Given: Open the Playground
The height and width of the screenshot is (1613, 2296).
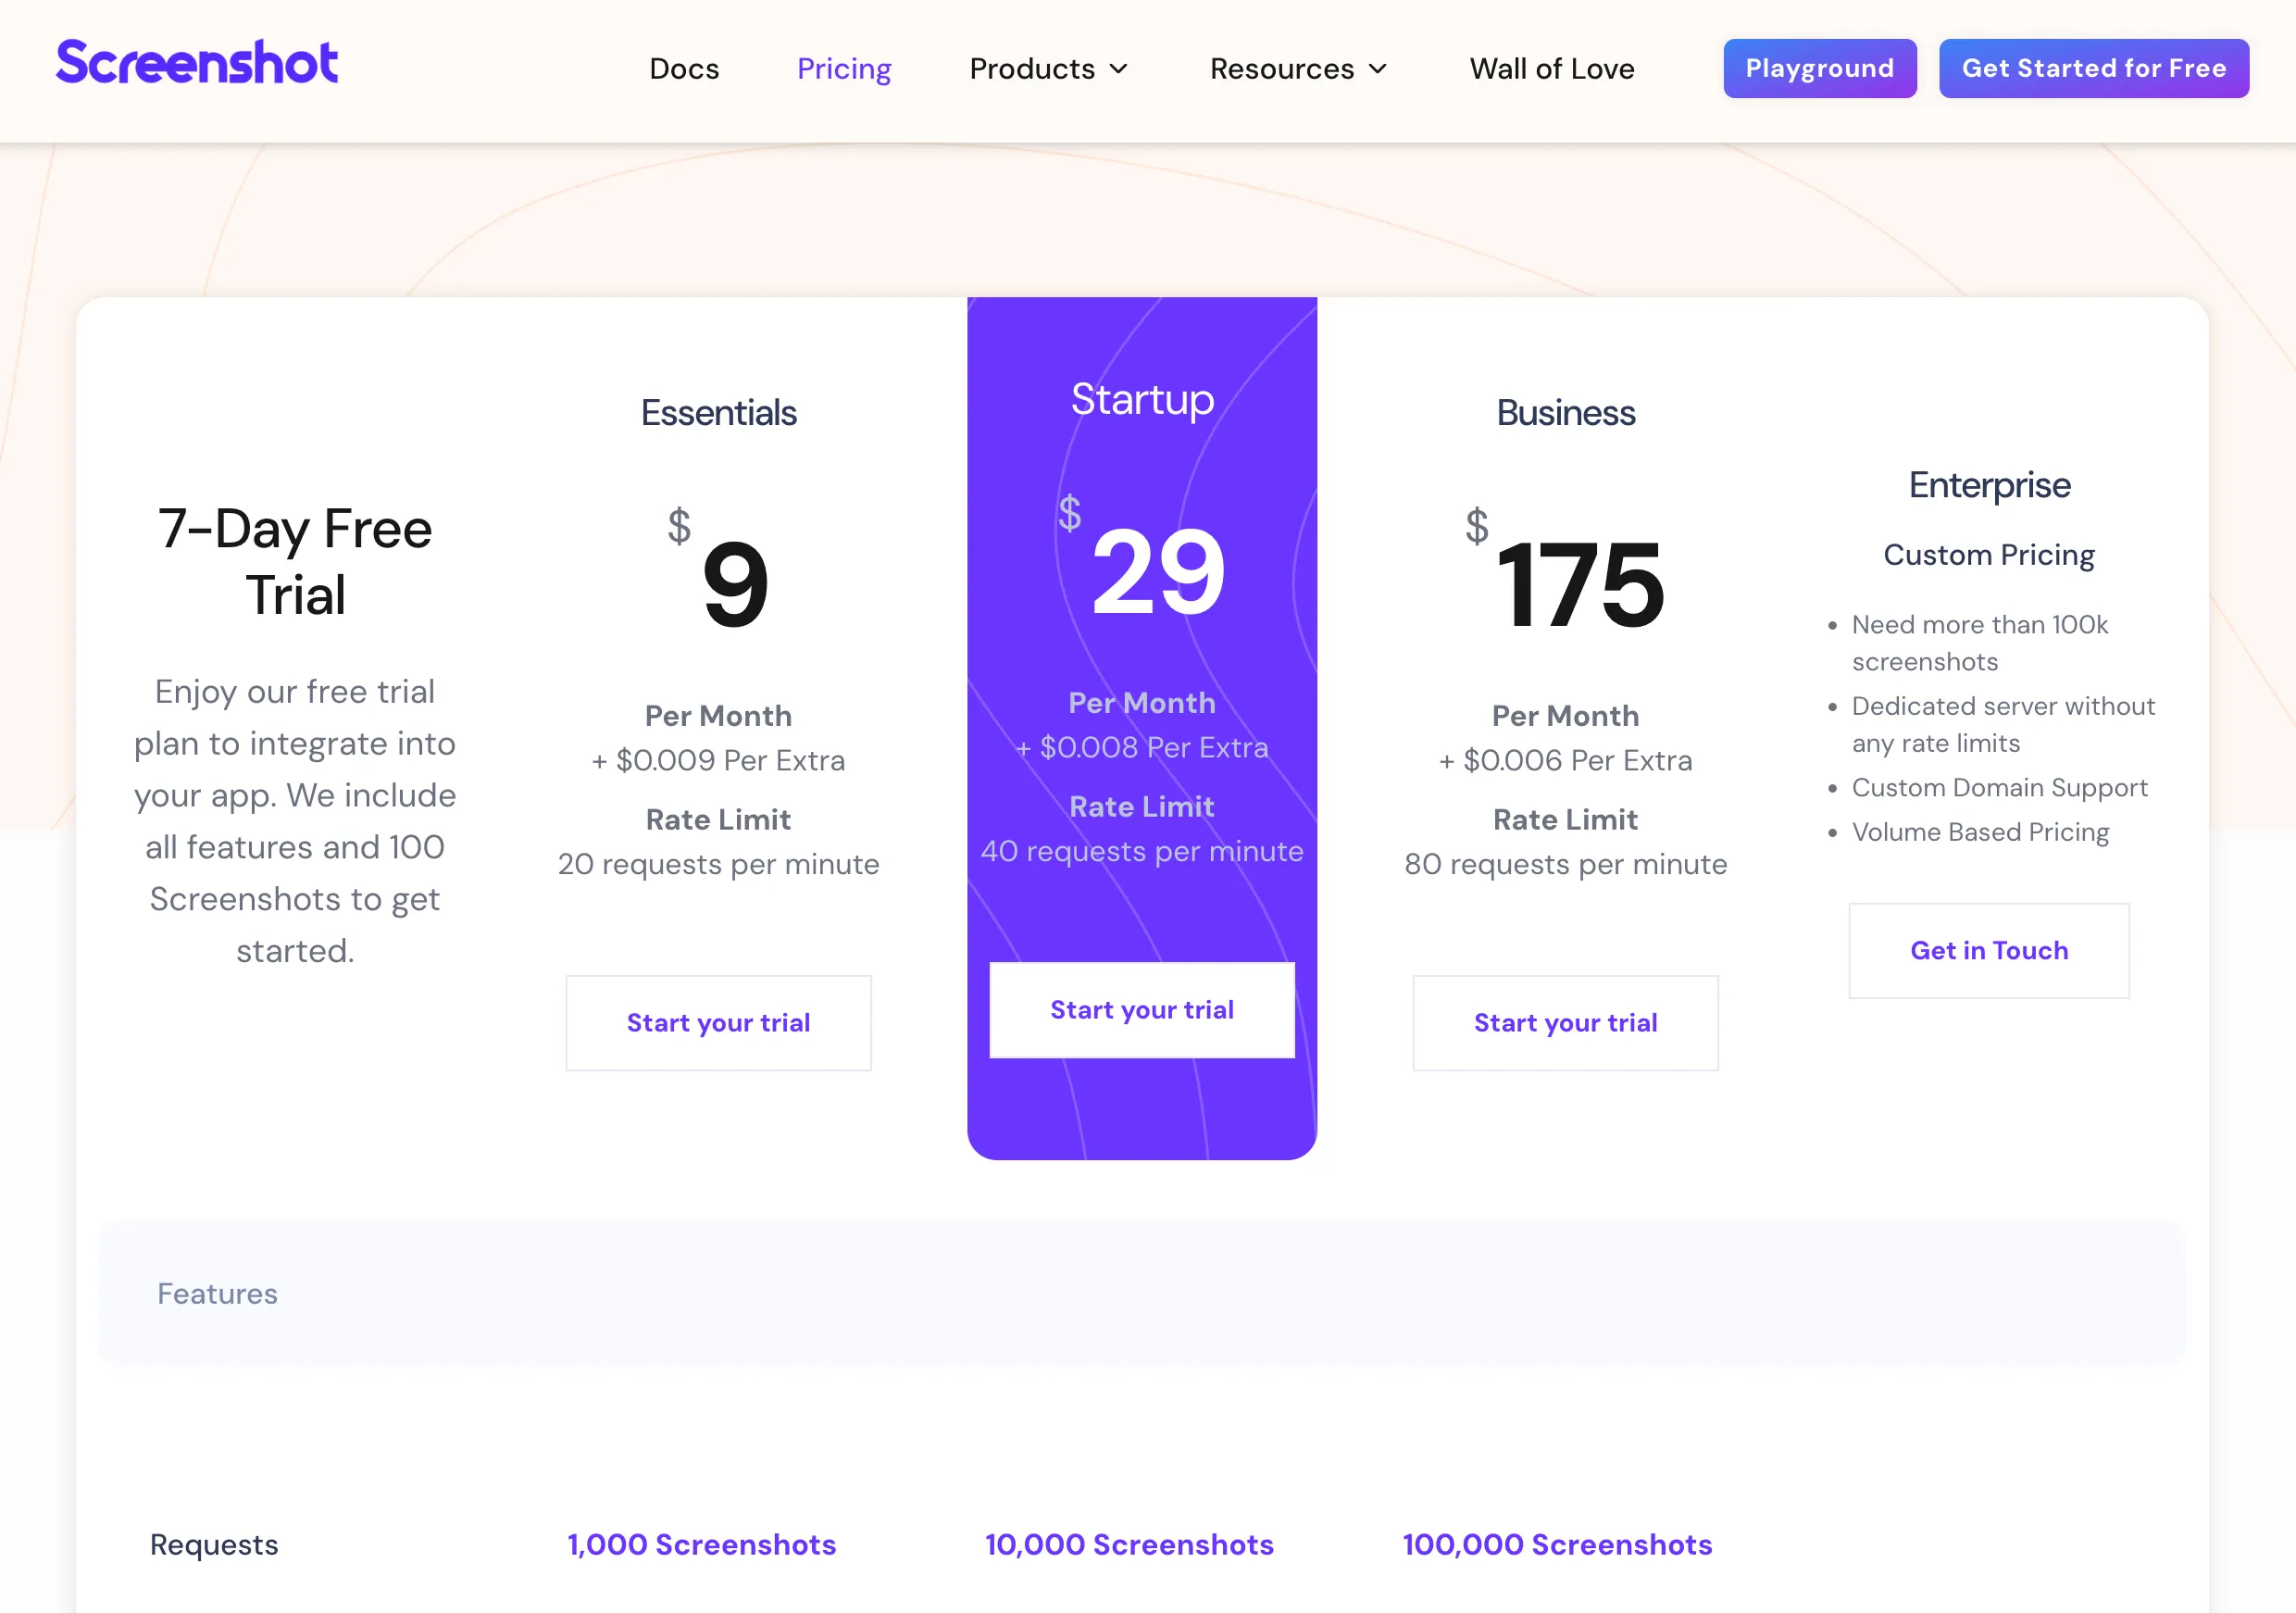Looking at the screenshot, I should [1819, 67].
